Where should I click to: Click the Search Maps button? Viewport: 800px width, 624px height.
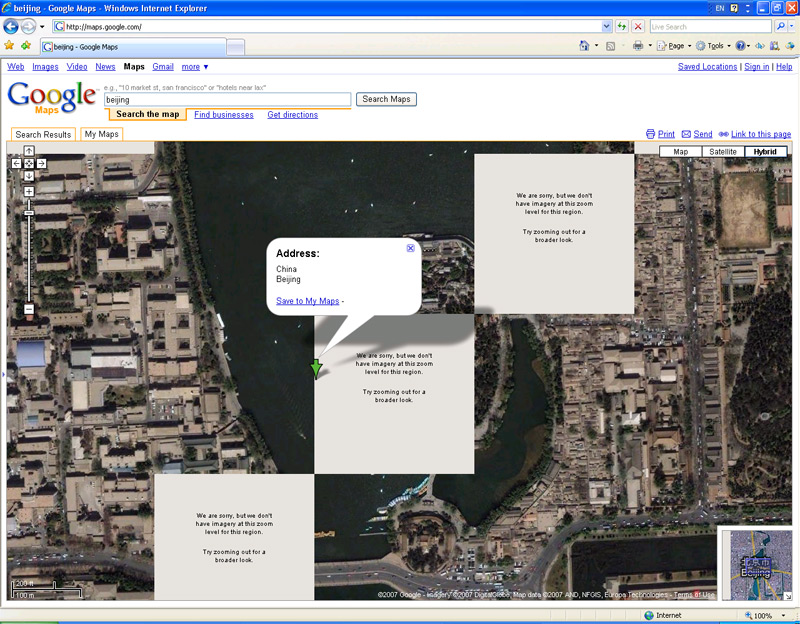coord(386,99)
